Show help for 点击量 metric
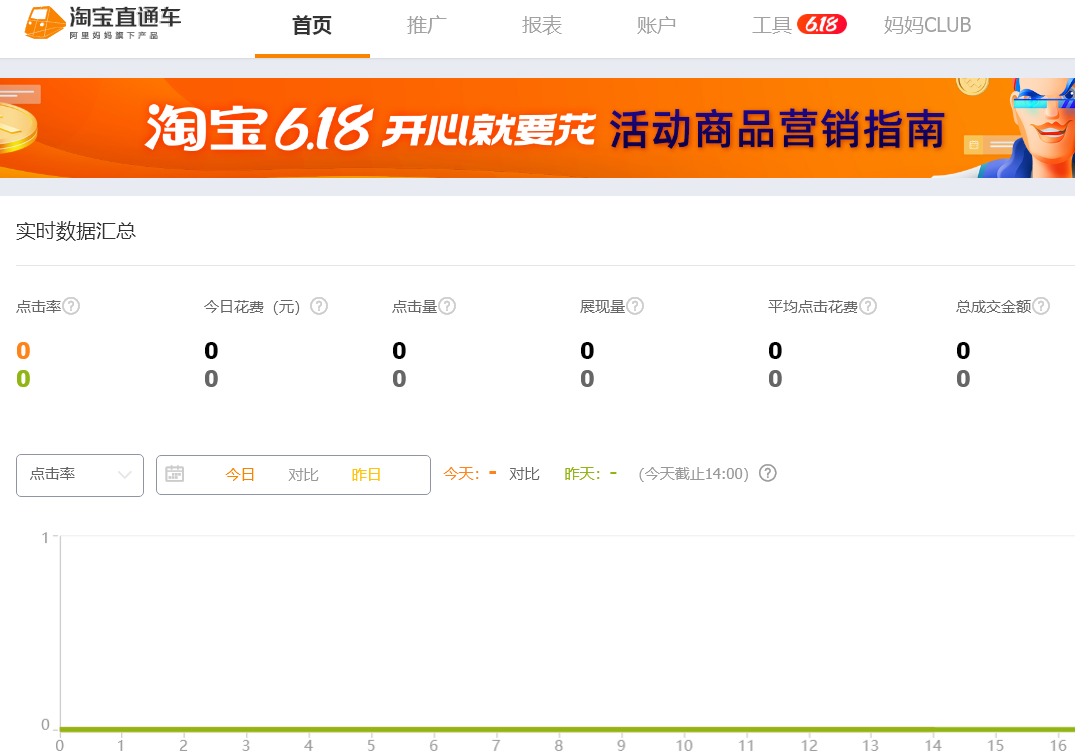This screenshot has height=753, width=1075. click(x=447, y=306)
